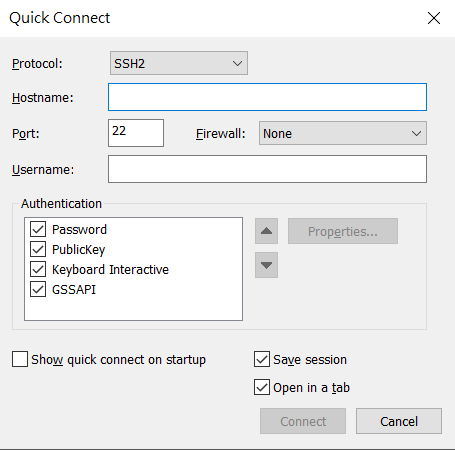Toggle the Save session checkbox
455x450 pixels.
(x=262, y=359)
